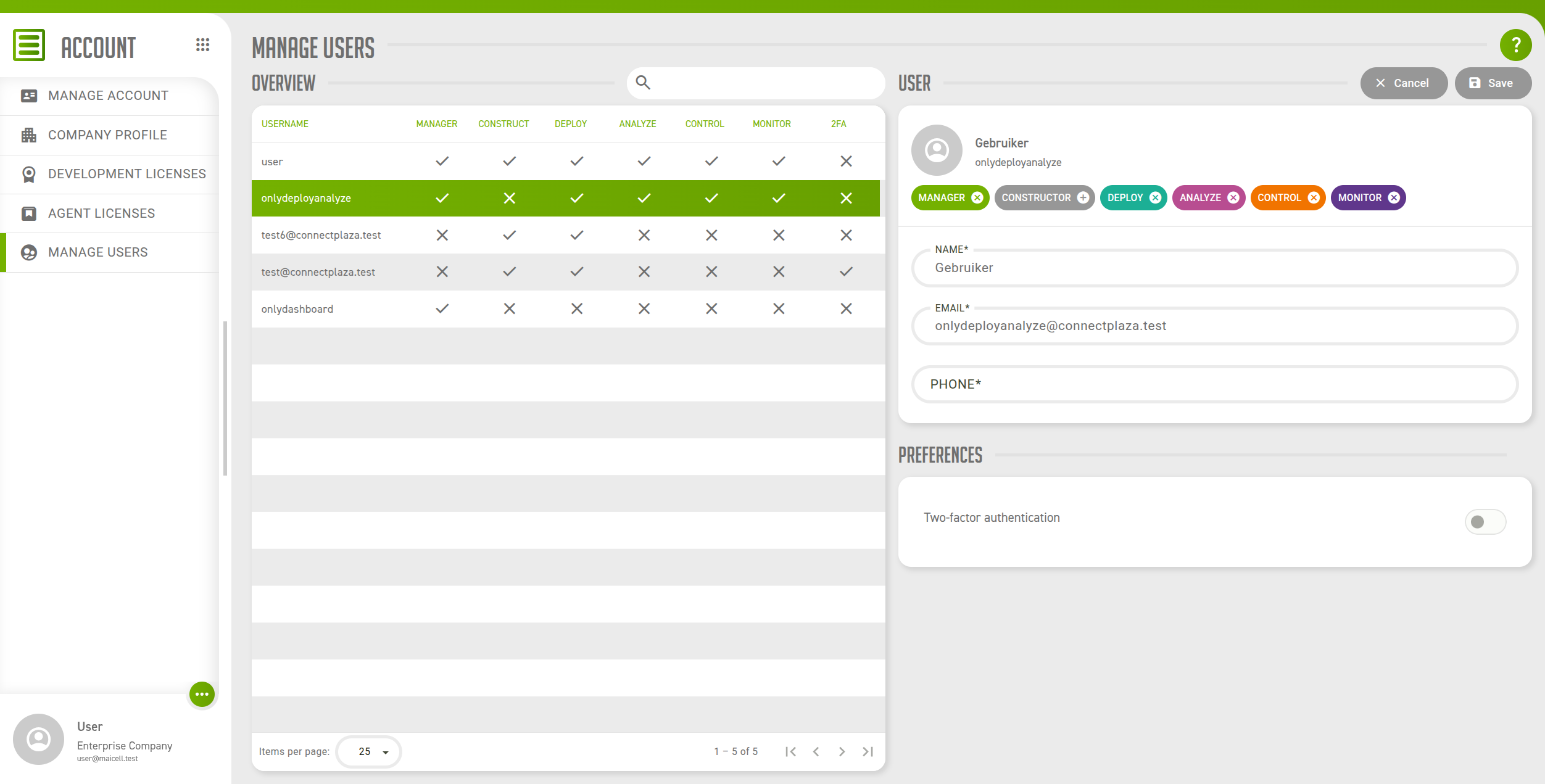Click 2FA checkmark in test@connectplaza.test row
The width and height of the screenshot is (1545, 784).
click(846, 272)
